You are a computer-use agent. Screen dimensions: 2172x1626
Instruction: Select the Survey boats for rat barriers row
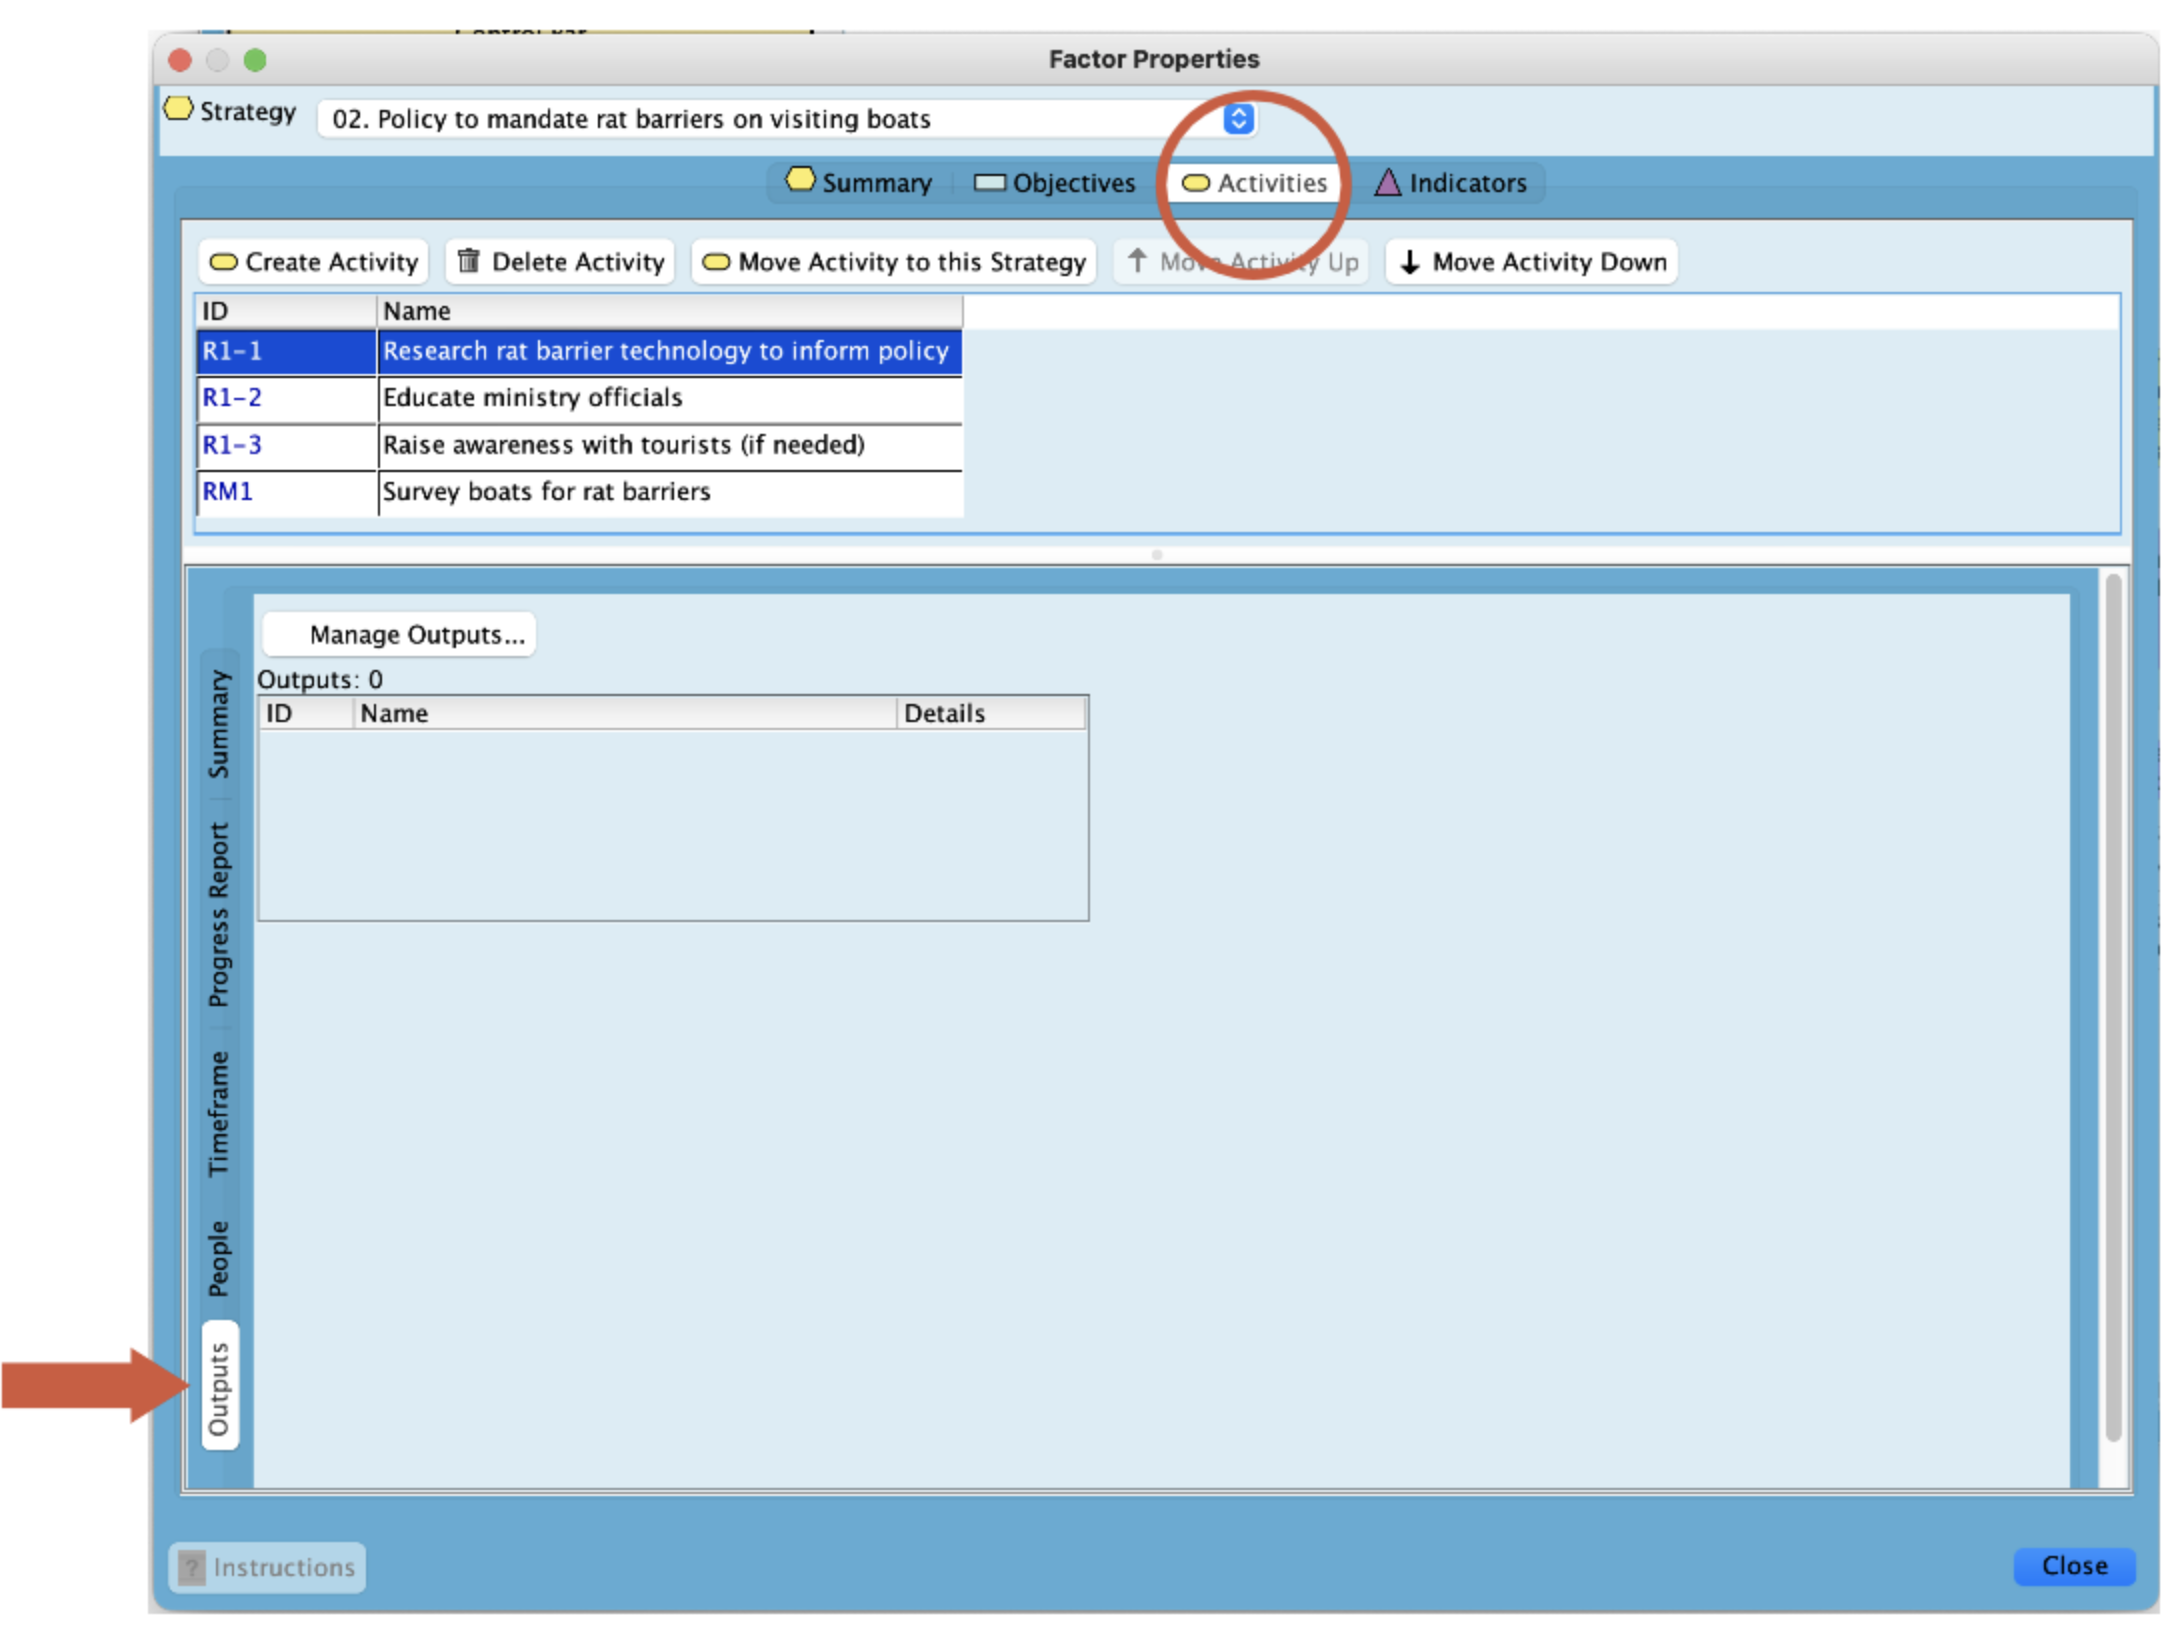tap(580, 492)
